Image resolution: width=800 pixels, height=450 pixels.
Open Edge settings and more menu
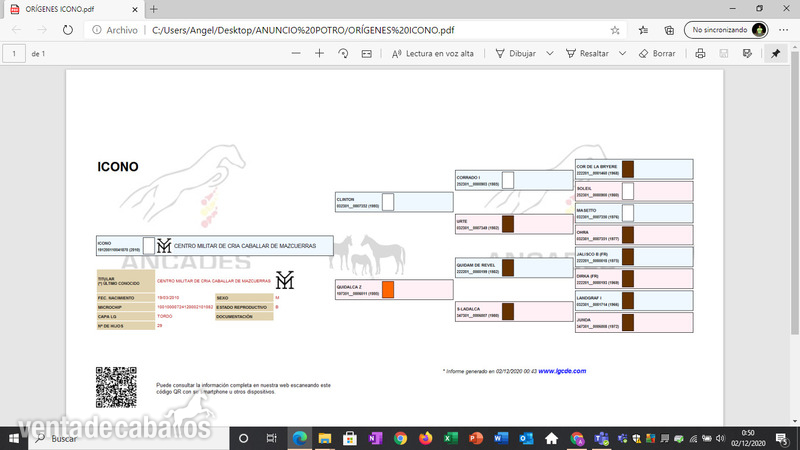784,30
